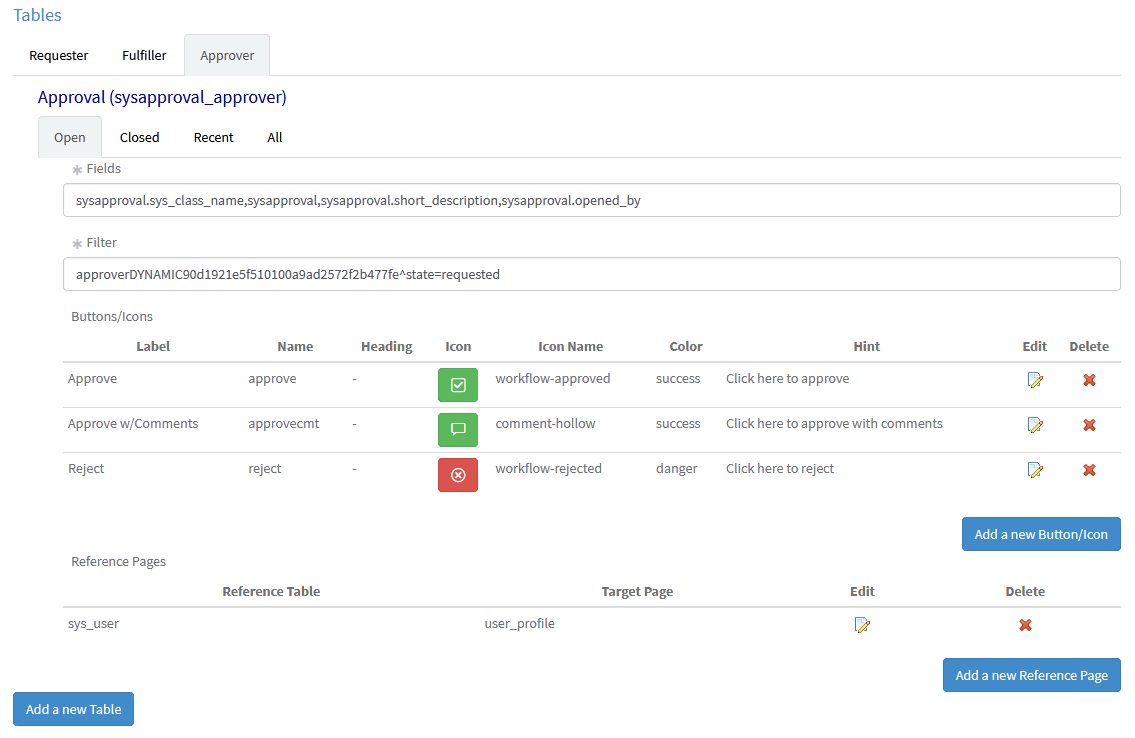Click the sys_user reference table link
This screenshot has height=738, width=1135.
coord(92,622)
